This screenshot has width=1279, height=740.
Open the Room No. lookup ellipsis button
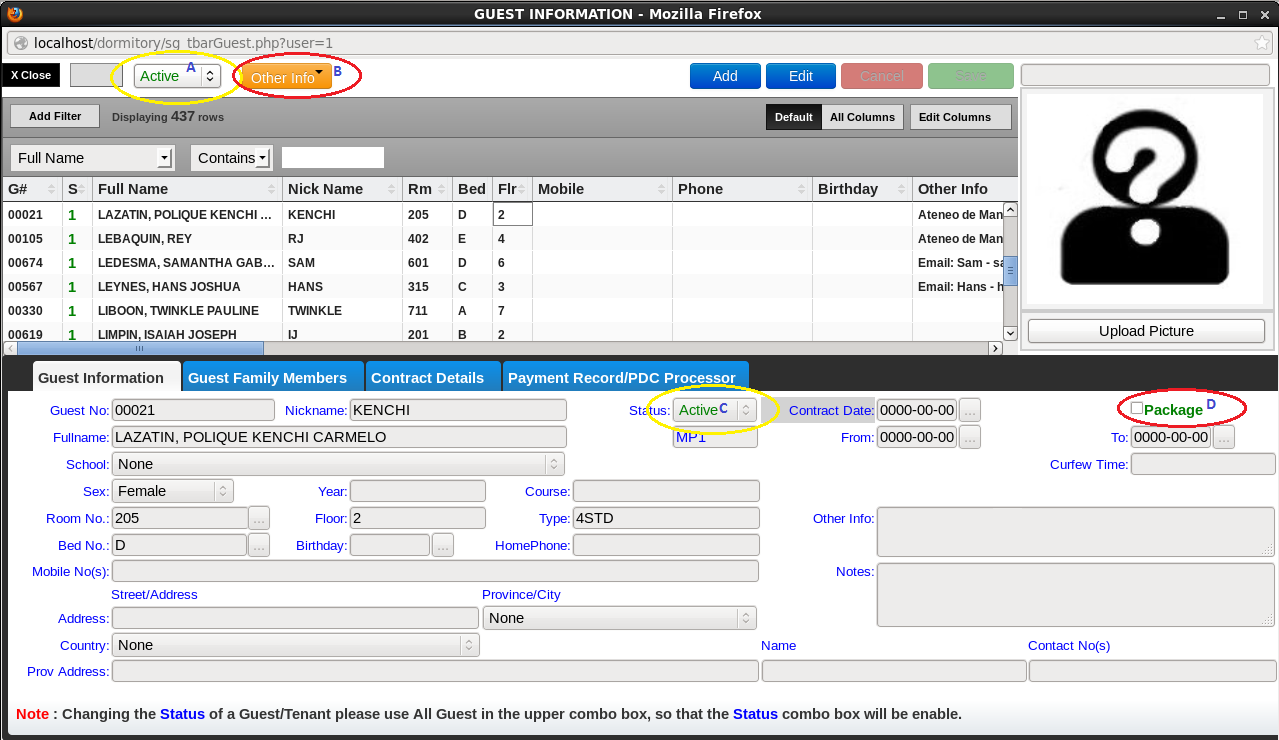click(259, 518)
